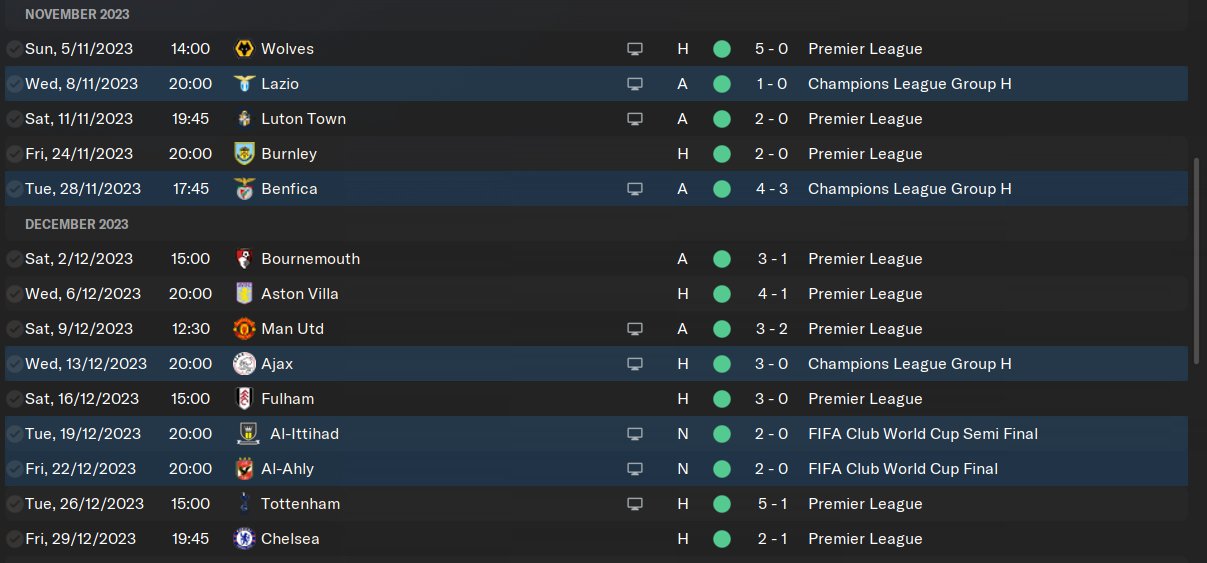
Task: Click the Chelsea club crest
Action: (244, 539)
